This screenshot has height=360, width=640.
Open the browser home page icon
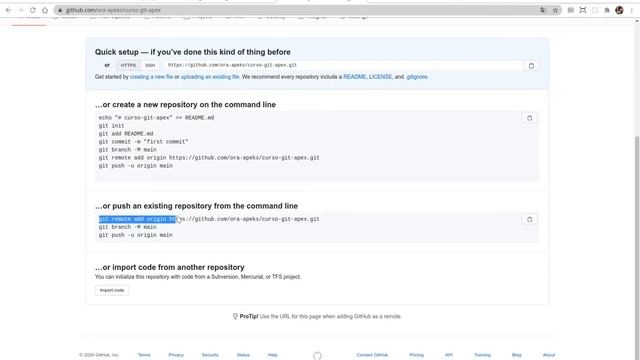point(45,10)
